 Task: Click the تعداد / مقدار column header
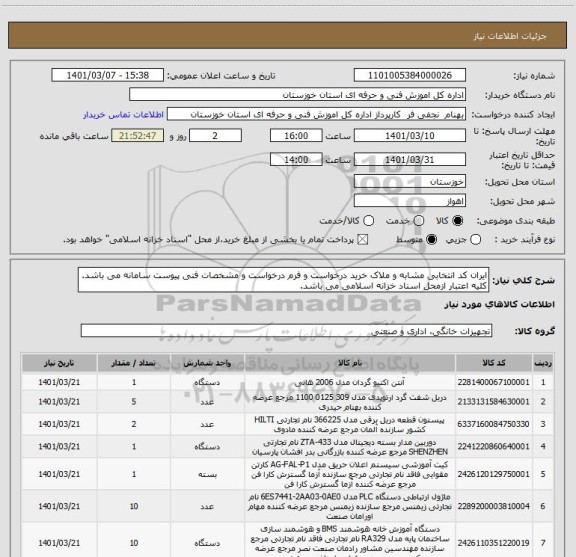coord(134,363)
